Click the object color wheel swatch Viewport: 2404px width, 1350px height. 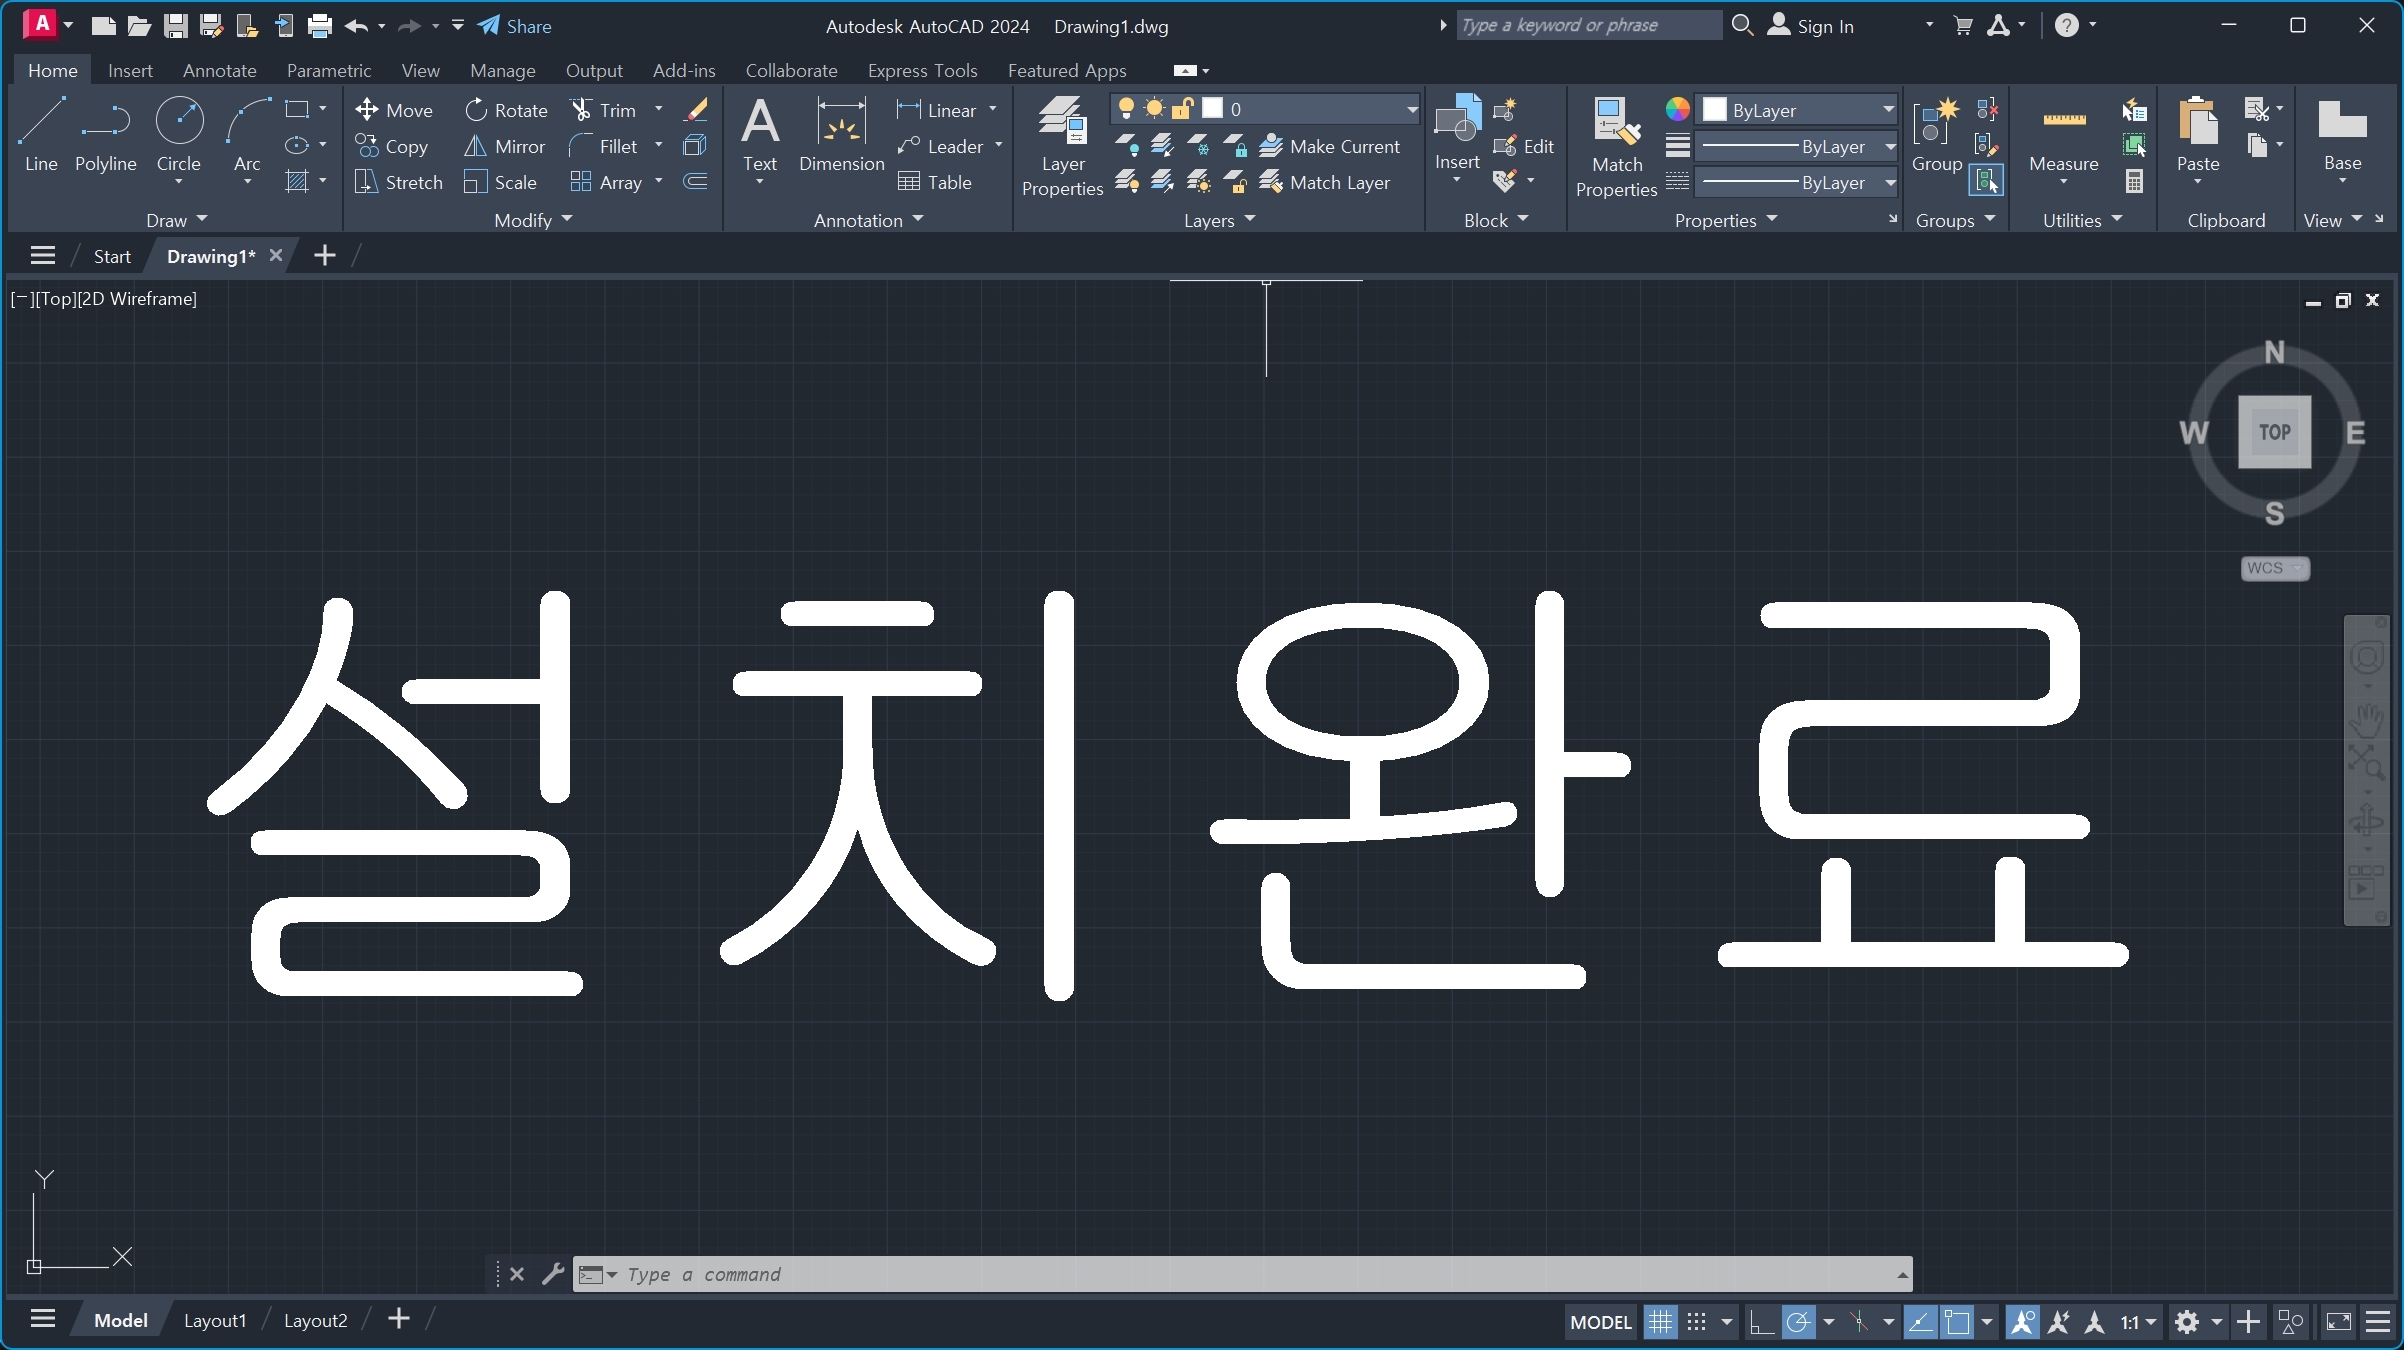tap(1677, 109)
